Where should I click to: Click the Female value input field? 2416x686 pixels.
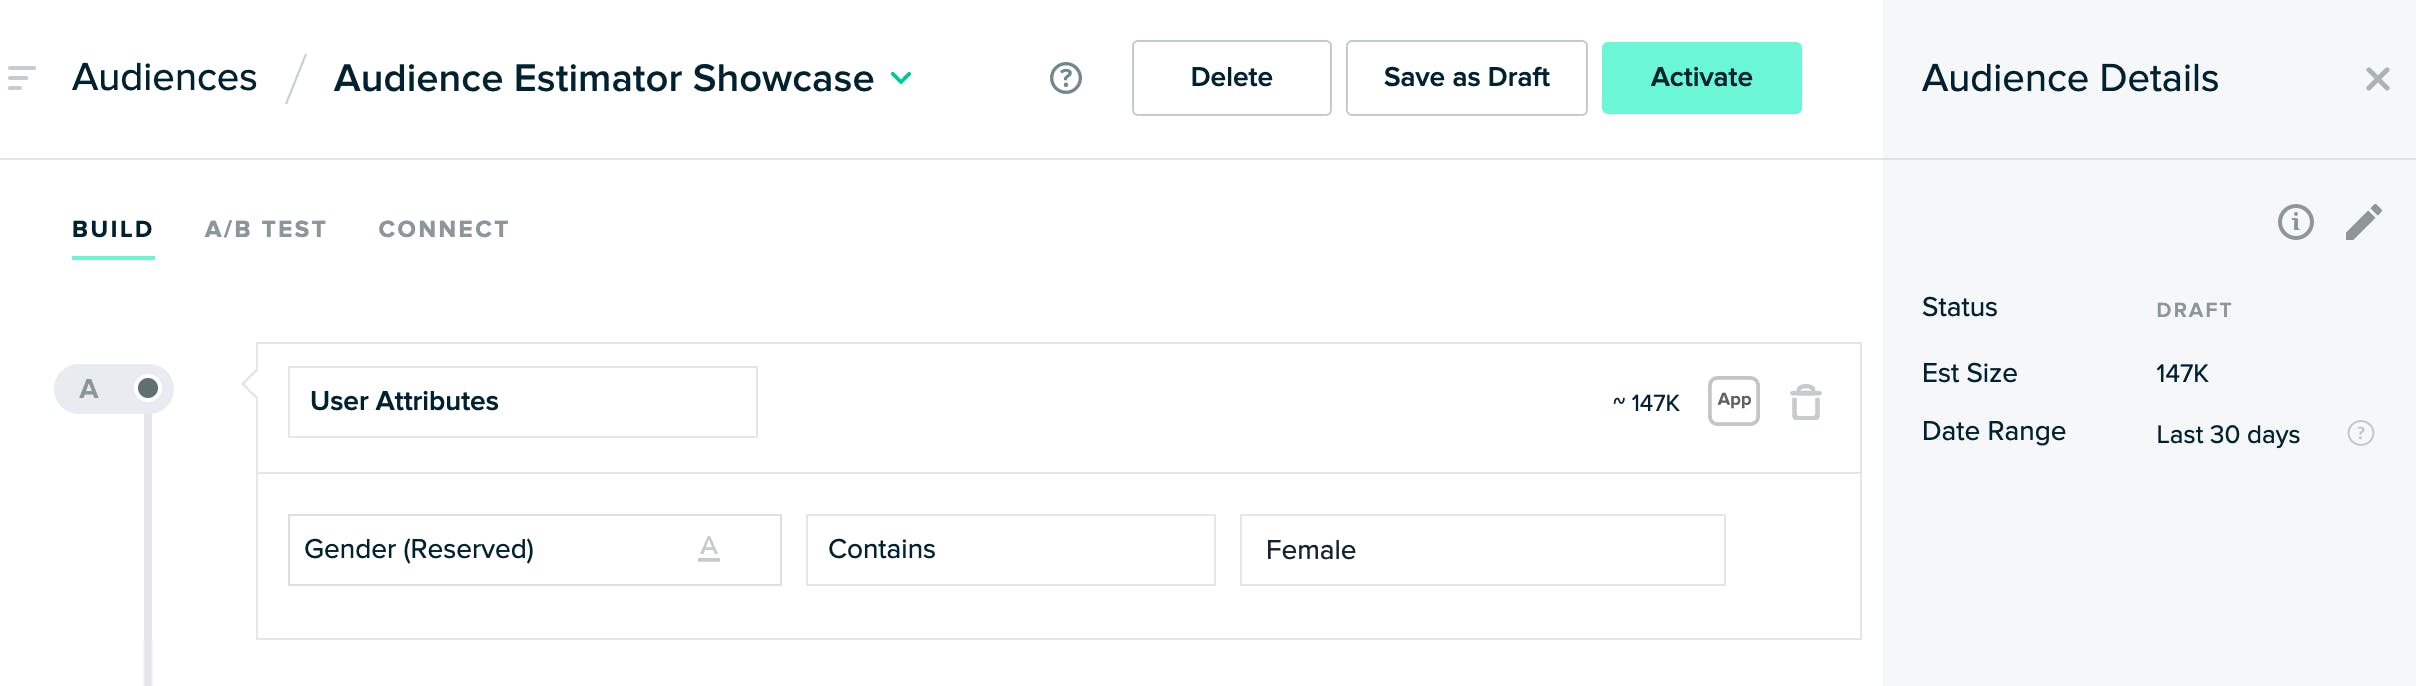click(x=1482, y=550)
